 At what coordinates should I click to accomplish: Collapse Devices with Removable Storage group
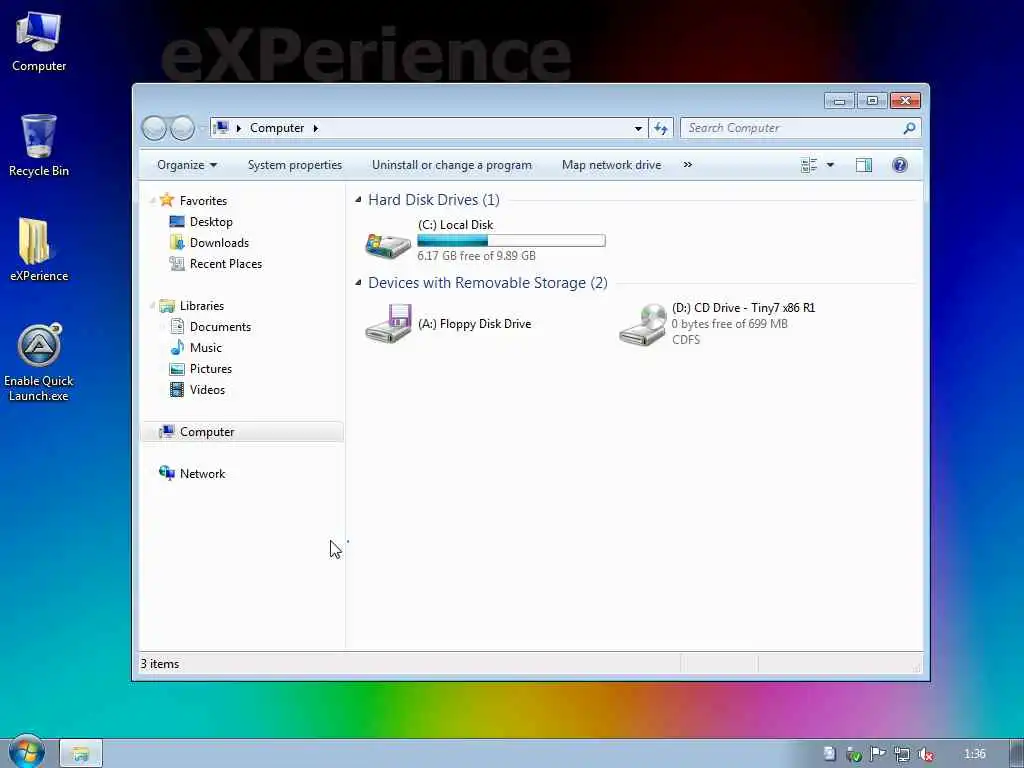[x=358, y=283]
